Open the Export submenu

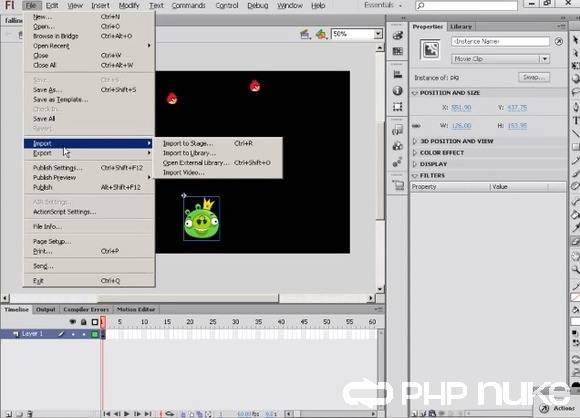tap(88, 153)
